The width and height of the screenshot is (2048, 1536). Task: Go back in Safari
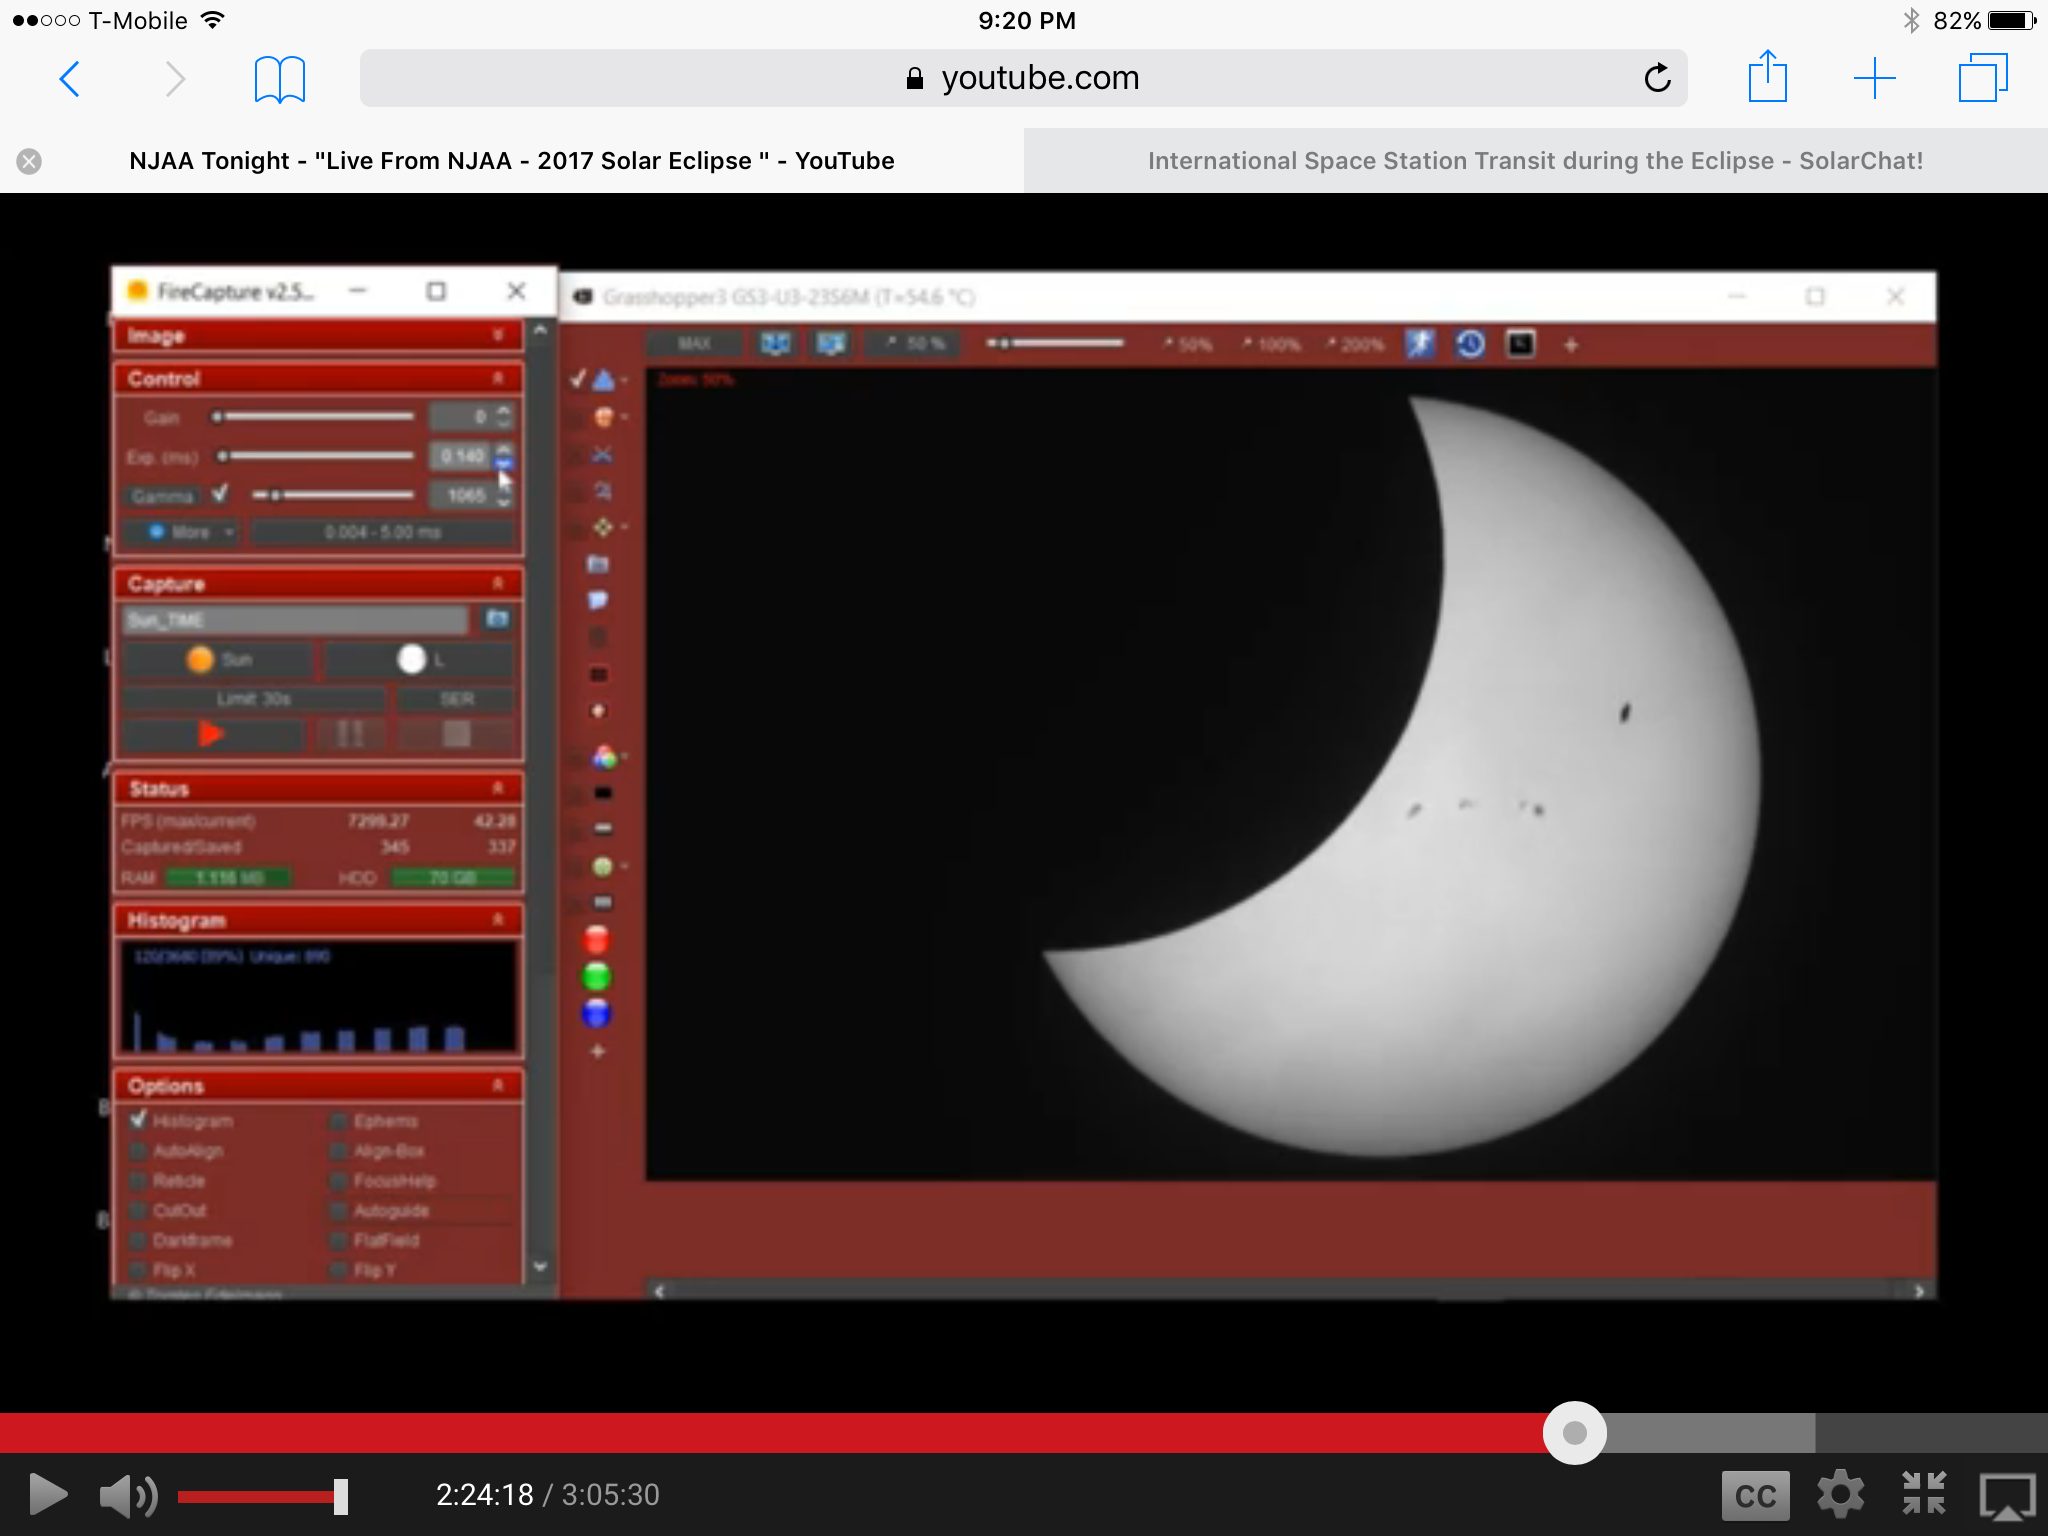[69, 78]
